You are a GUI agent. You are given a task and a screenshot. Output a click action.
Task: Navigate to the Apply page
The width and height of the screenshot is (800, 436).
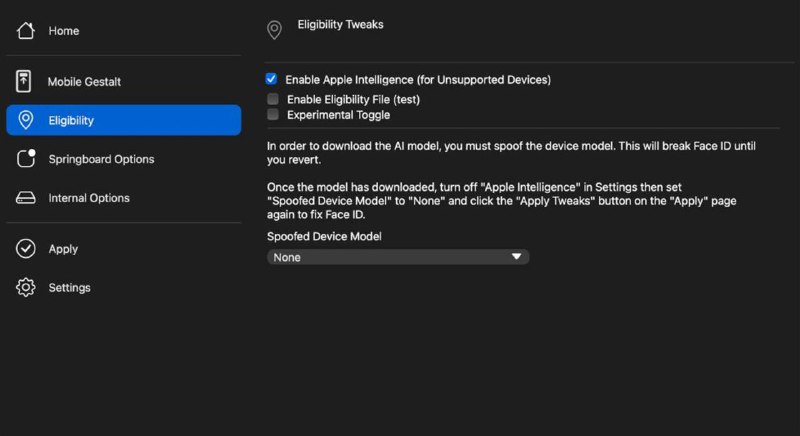[63, 249]
